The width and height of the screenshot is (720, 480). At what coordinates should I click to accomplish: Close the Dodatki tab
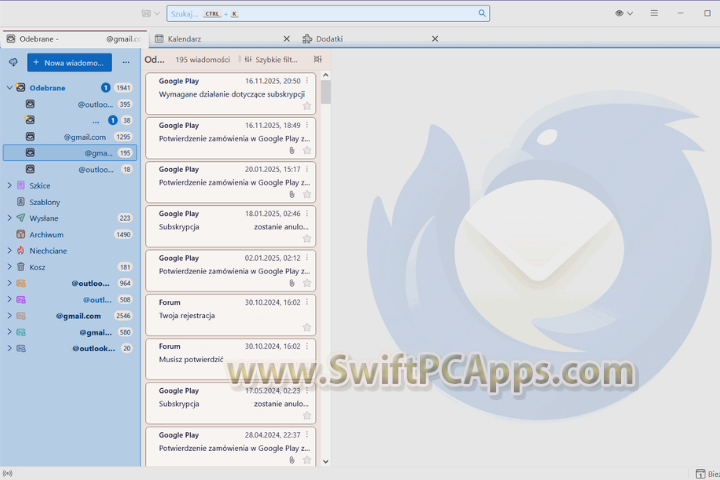[x=435, y=39]
